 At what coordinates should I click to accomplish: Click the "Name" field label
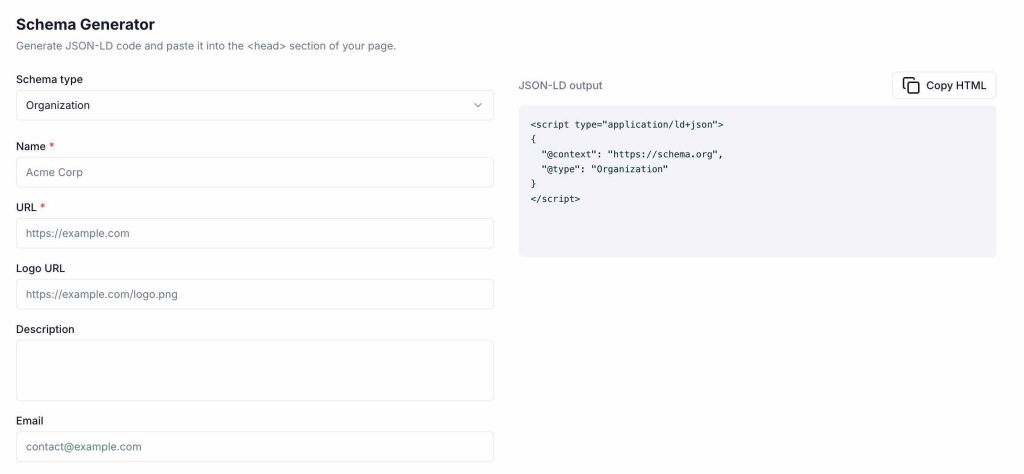(x=31, y=146)
